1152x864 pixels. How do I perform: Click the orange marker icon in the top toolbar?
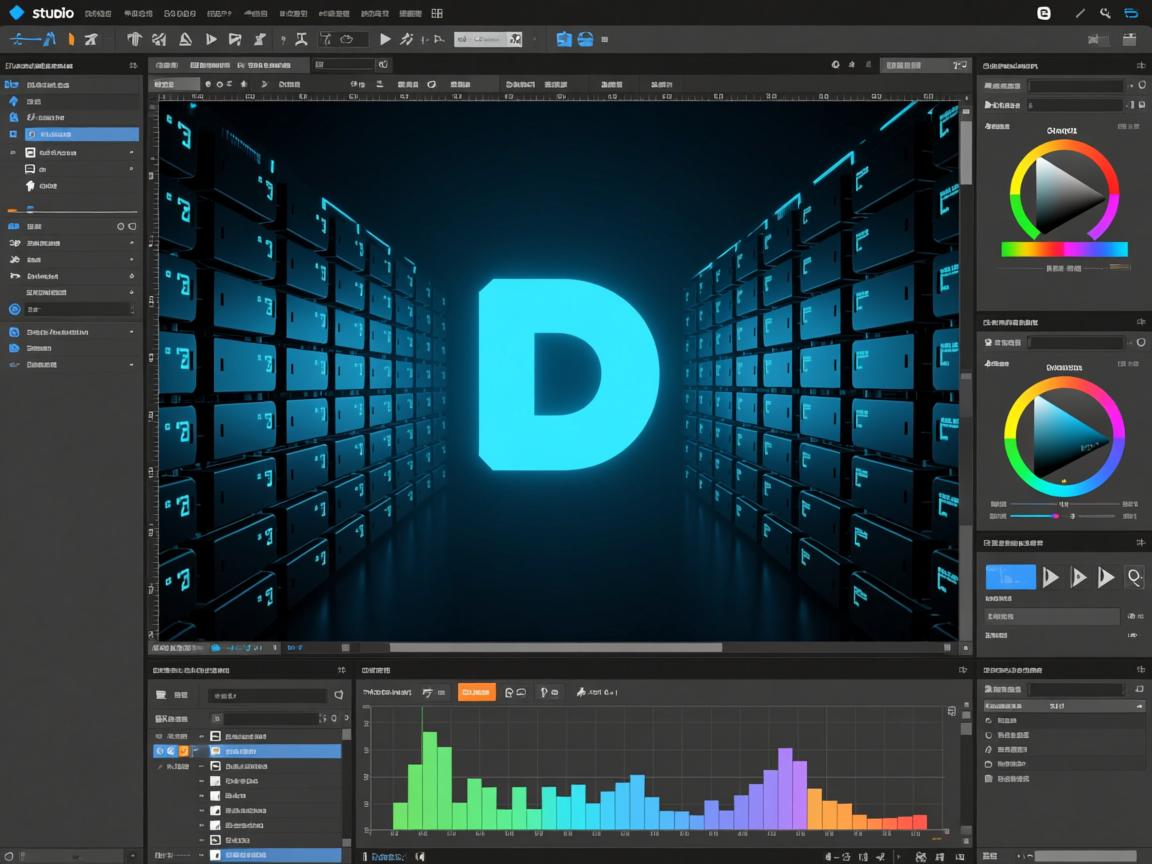pos(71,39)
